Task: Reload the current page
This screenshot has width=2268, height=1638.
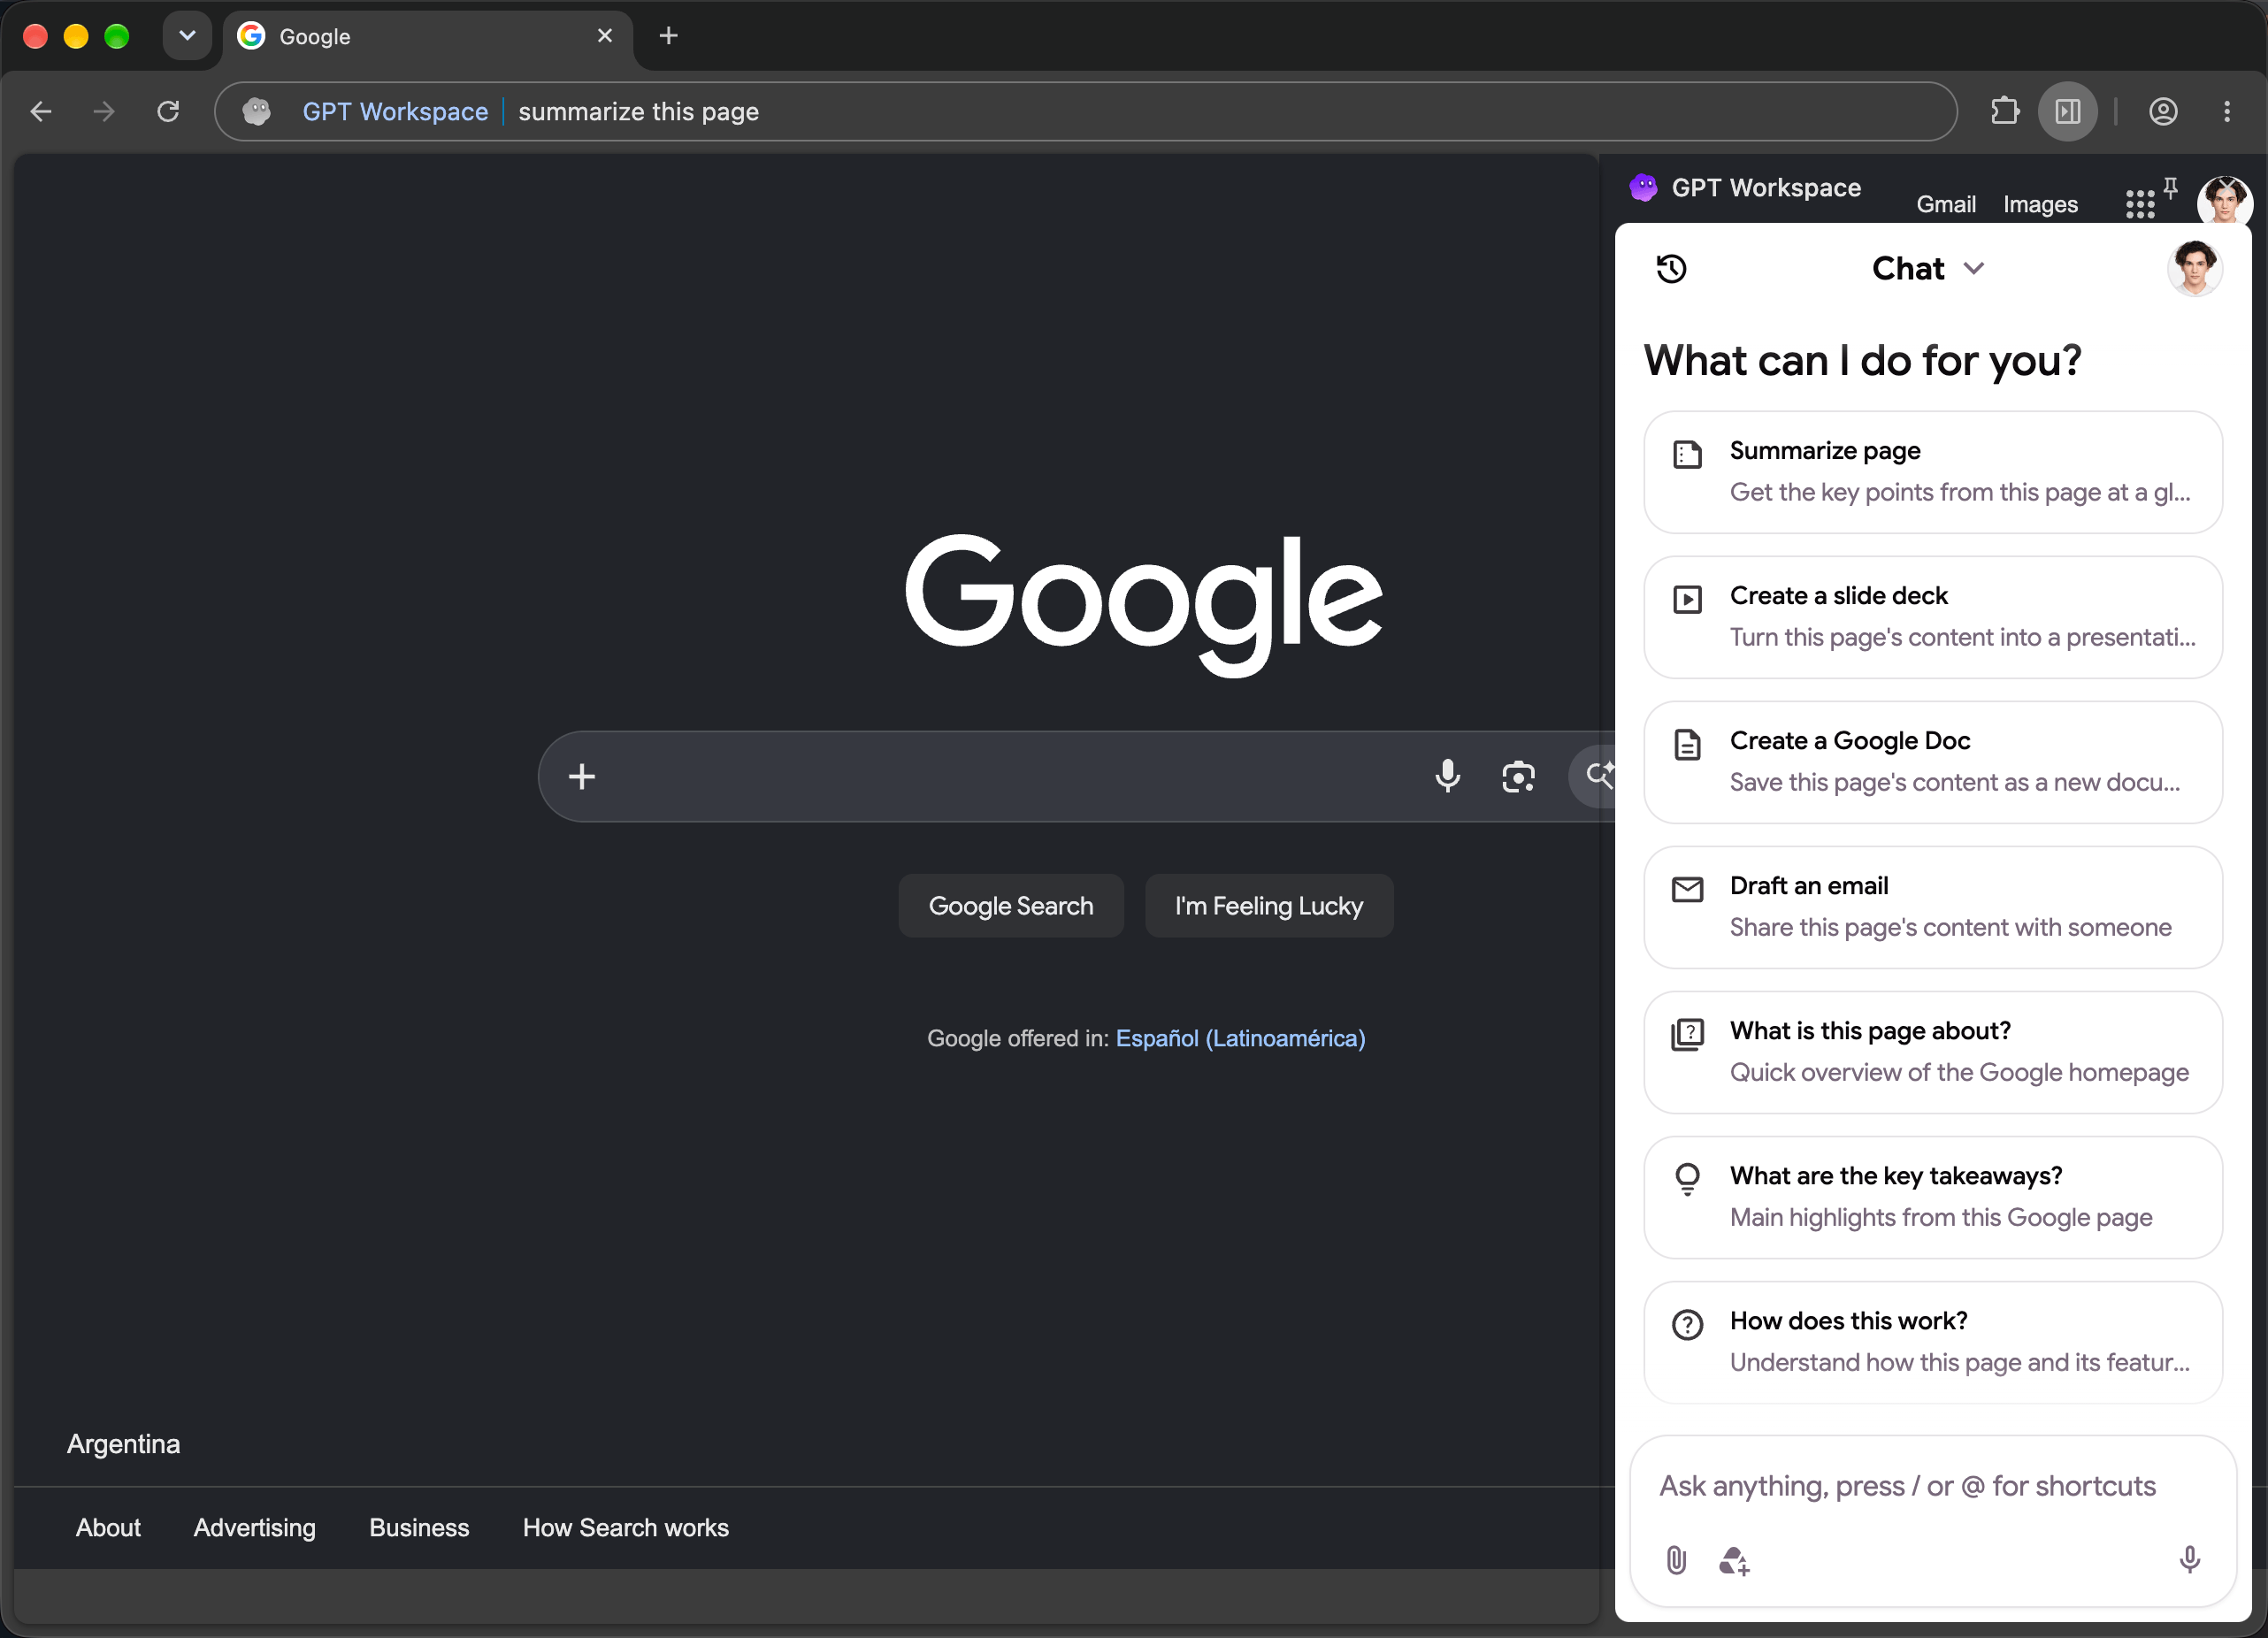Action: coord(168,111)
